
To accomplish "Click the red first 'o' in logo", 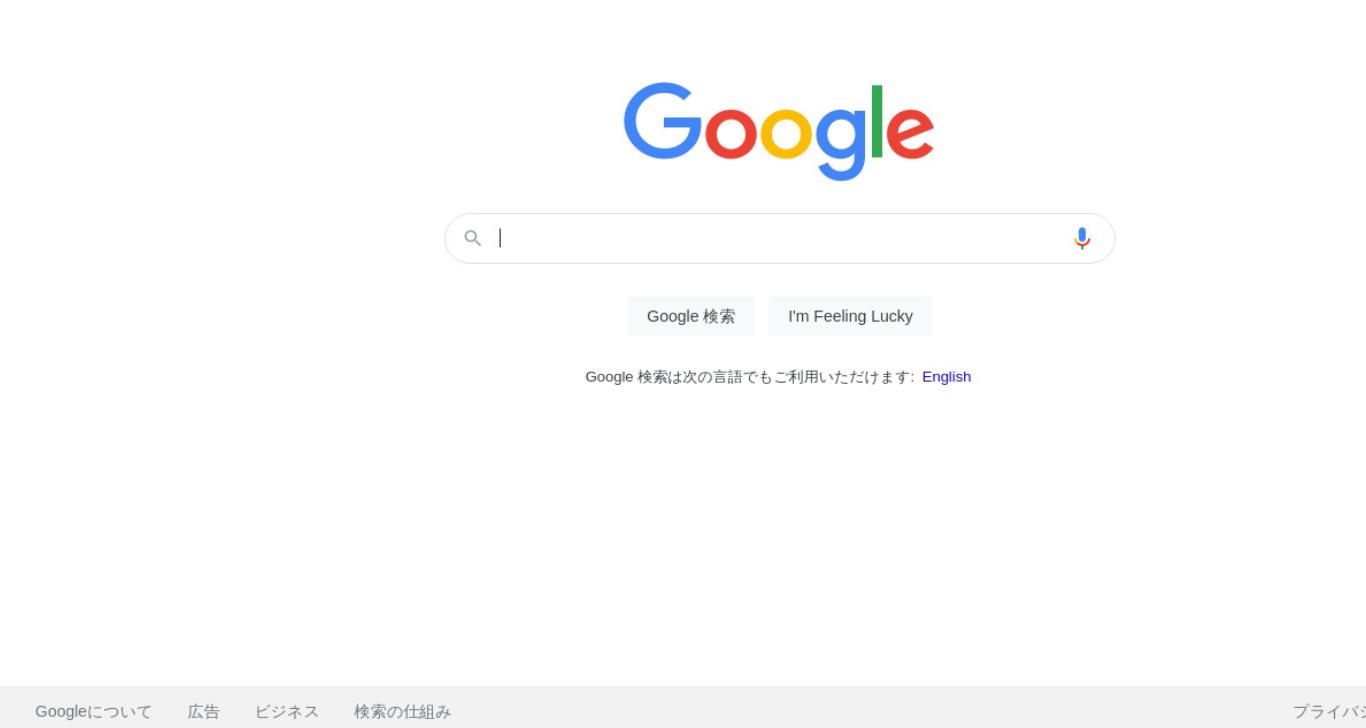I will coord(731,134).
